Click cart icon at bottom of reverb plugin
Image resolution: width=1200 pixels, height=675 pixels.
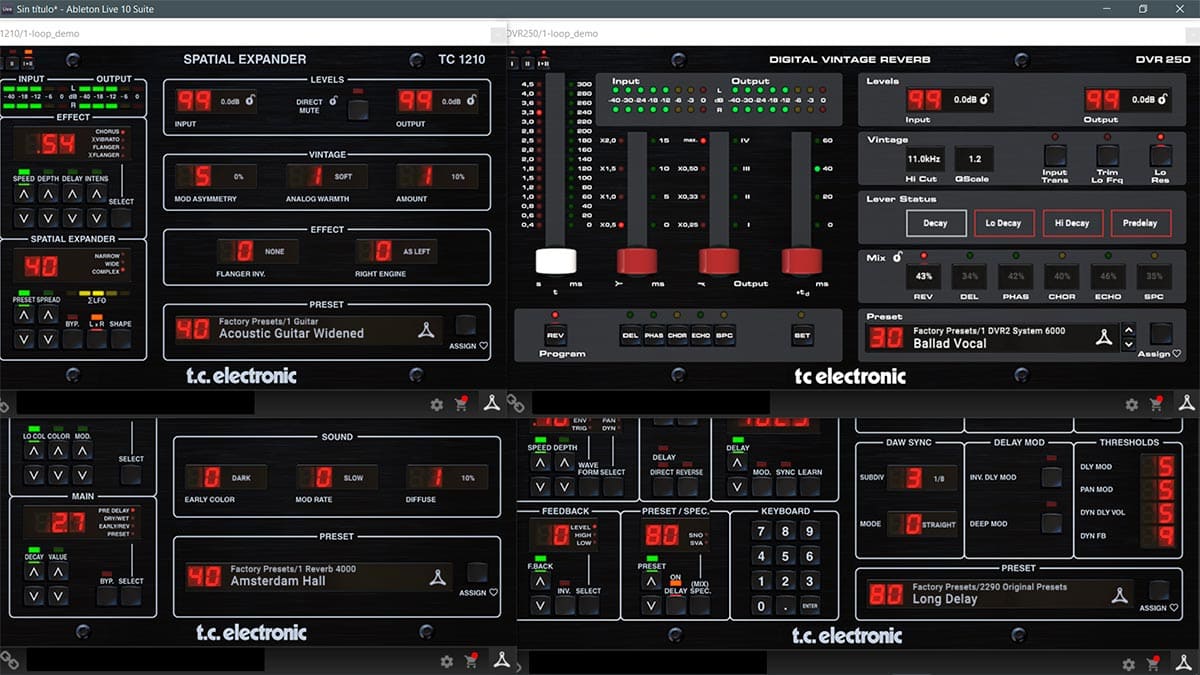point(471,661)
